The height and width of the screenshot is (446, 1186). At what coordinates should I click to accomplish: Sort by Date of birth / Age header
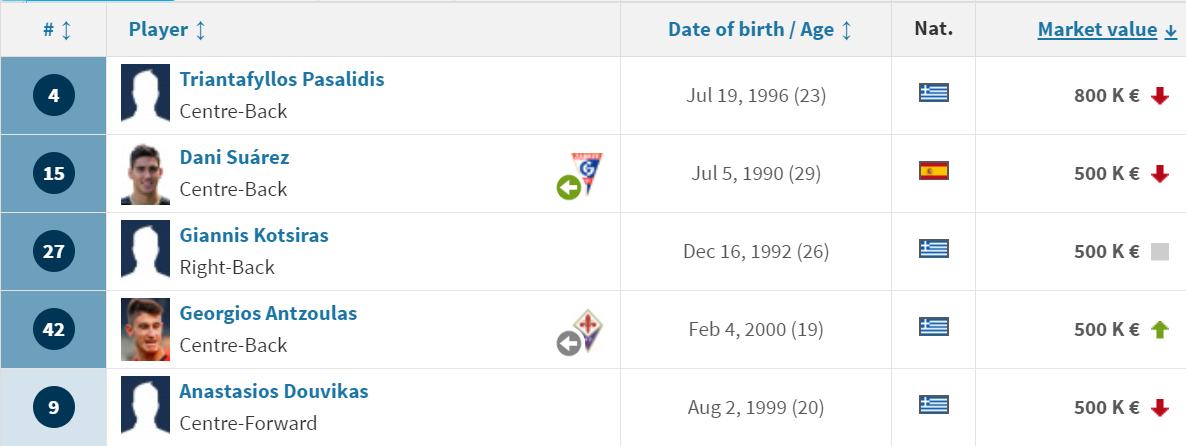click(759, 29)
